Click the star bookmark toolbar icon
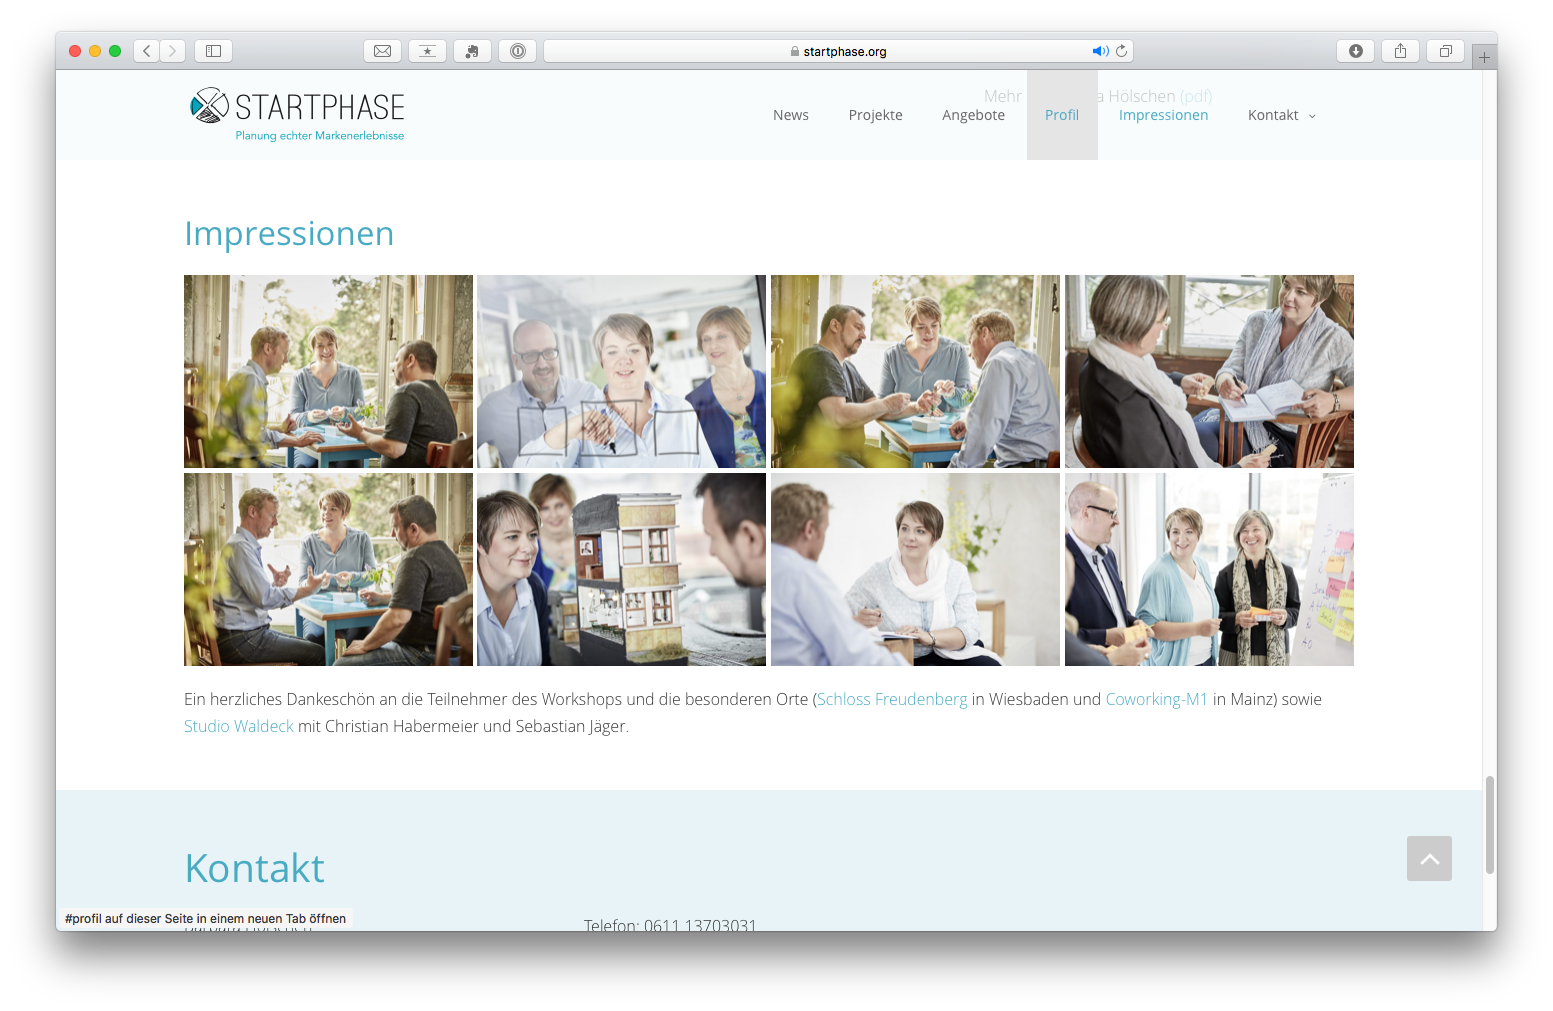The image size is (1553, 1011). (x=427, y=51)
